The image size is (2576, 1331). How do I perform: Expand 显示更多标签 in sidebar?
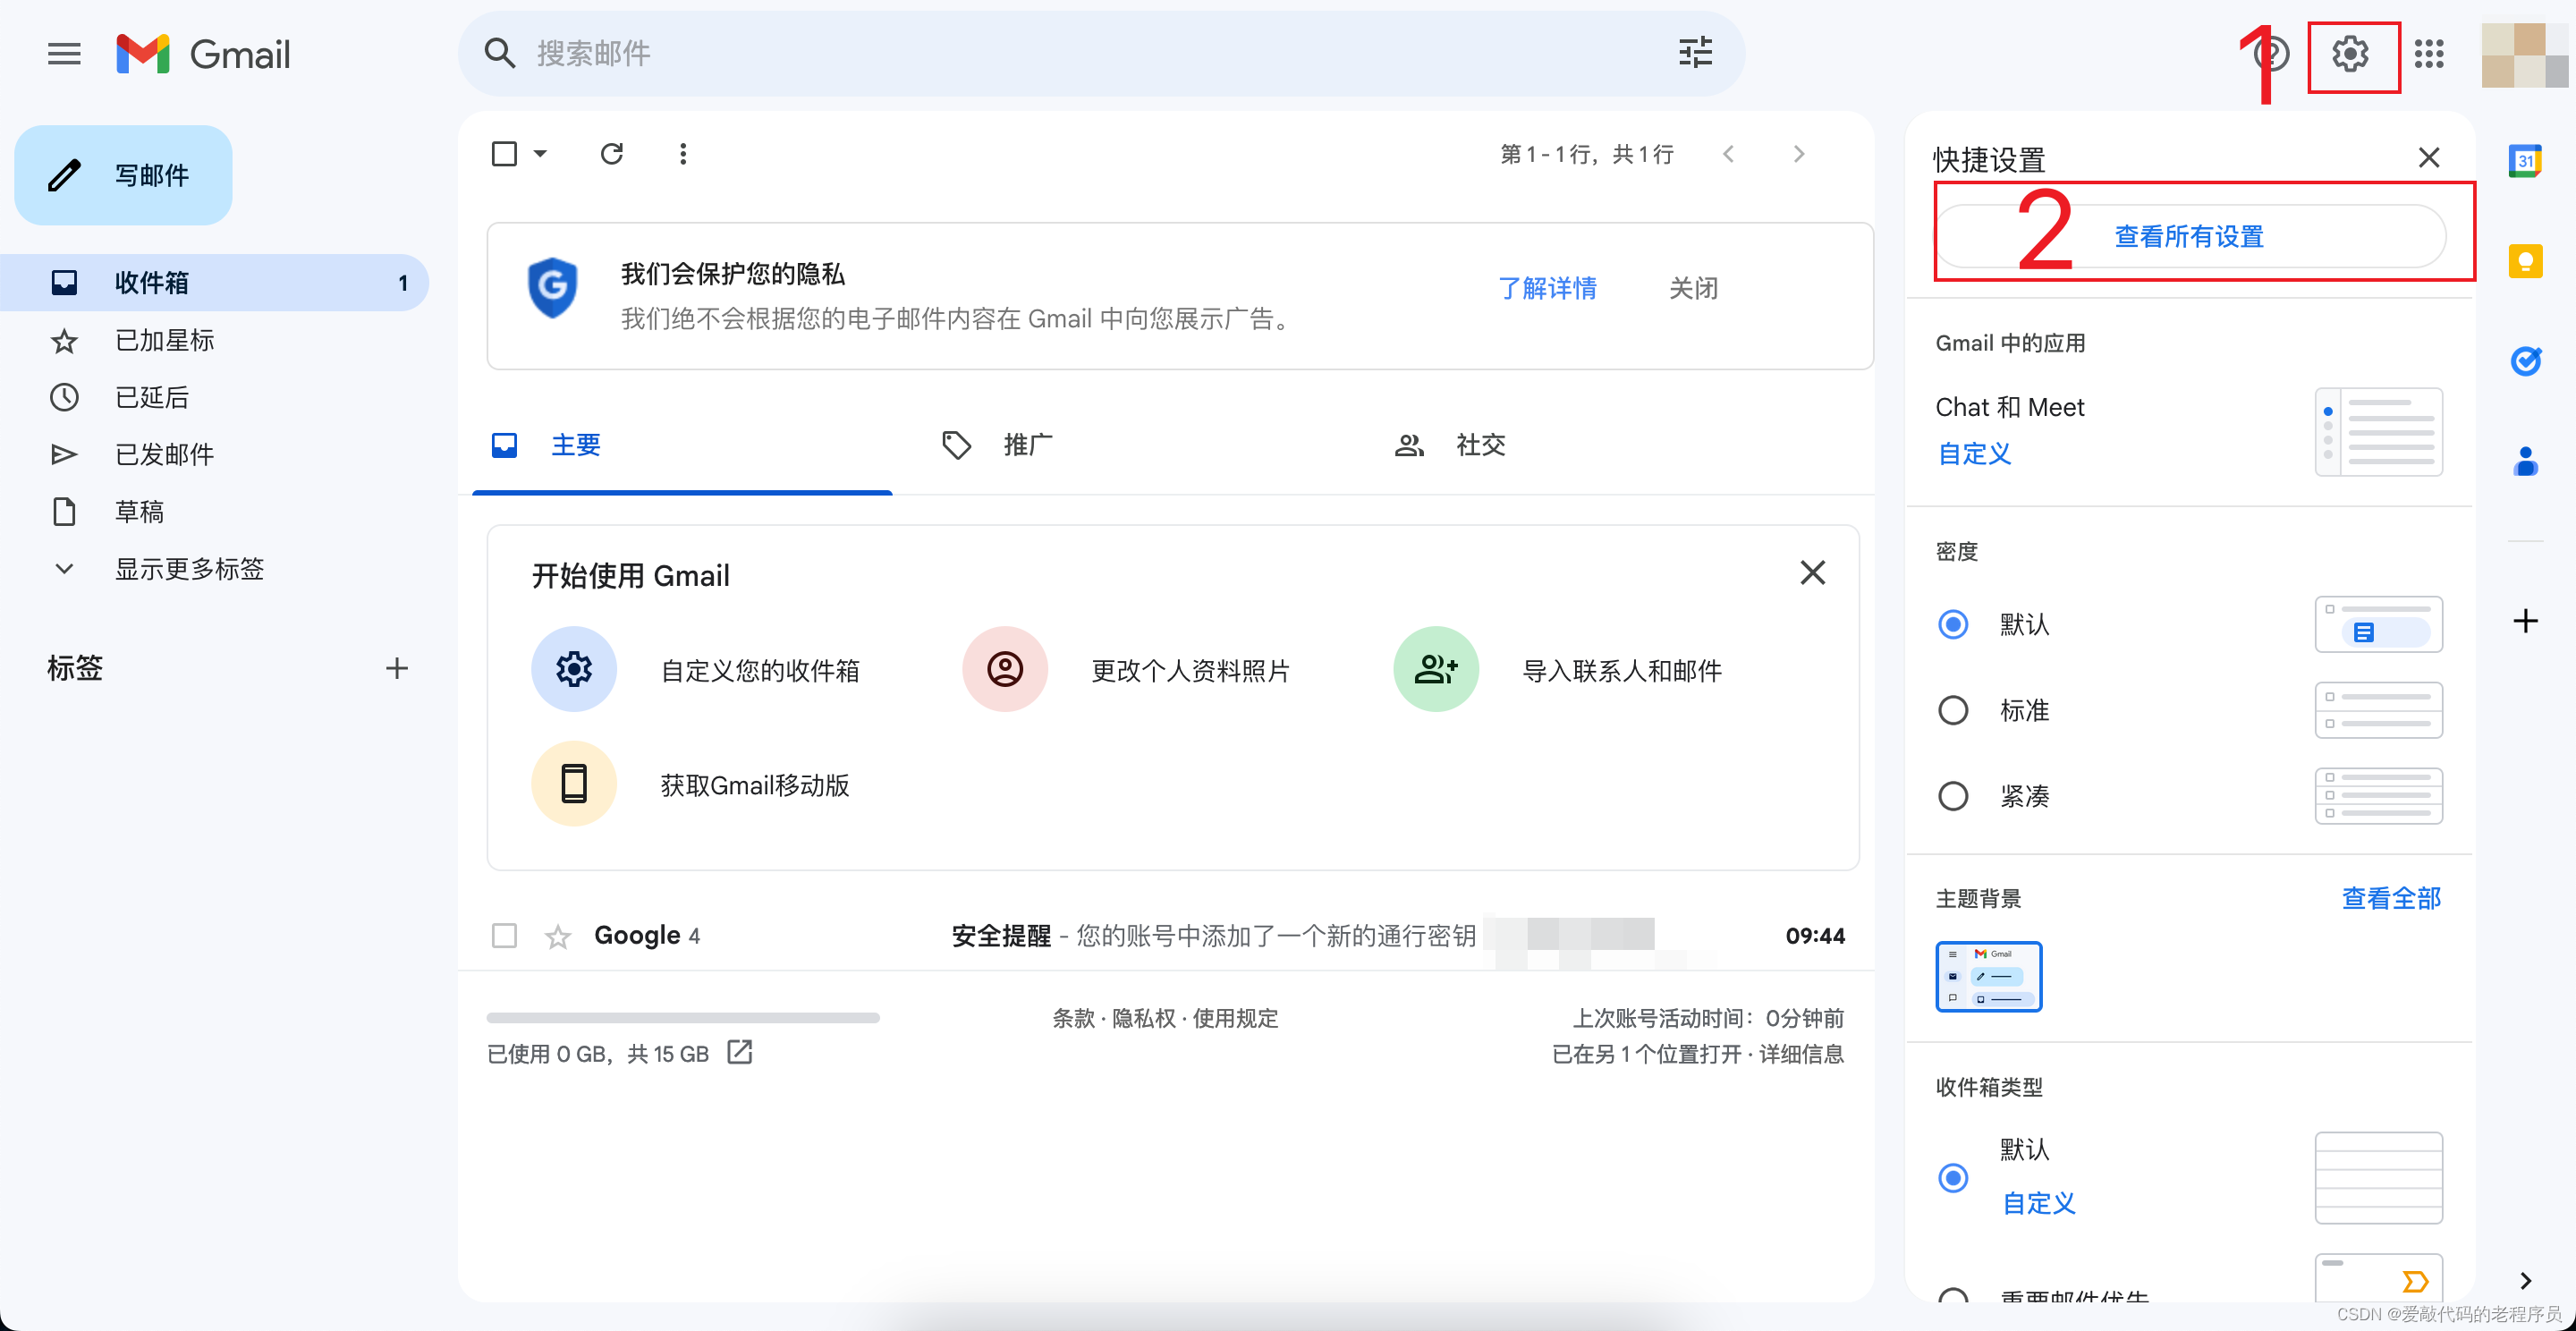[x=188, y=569]
